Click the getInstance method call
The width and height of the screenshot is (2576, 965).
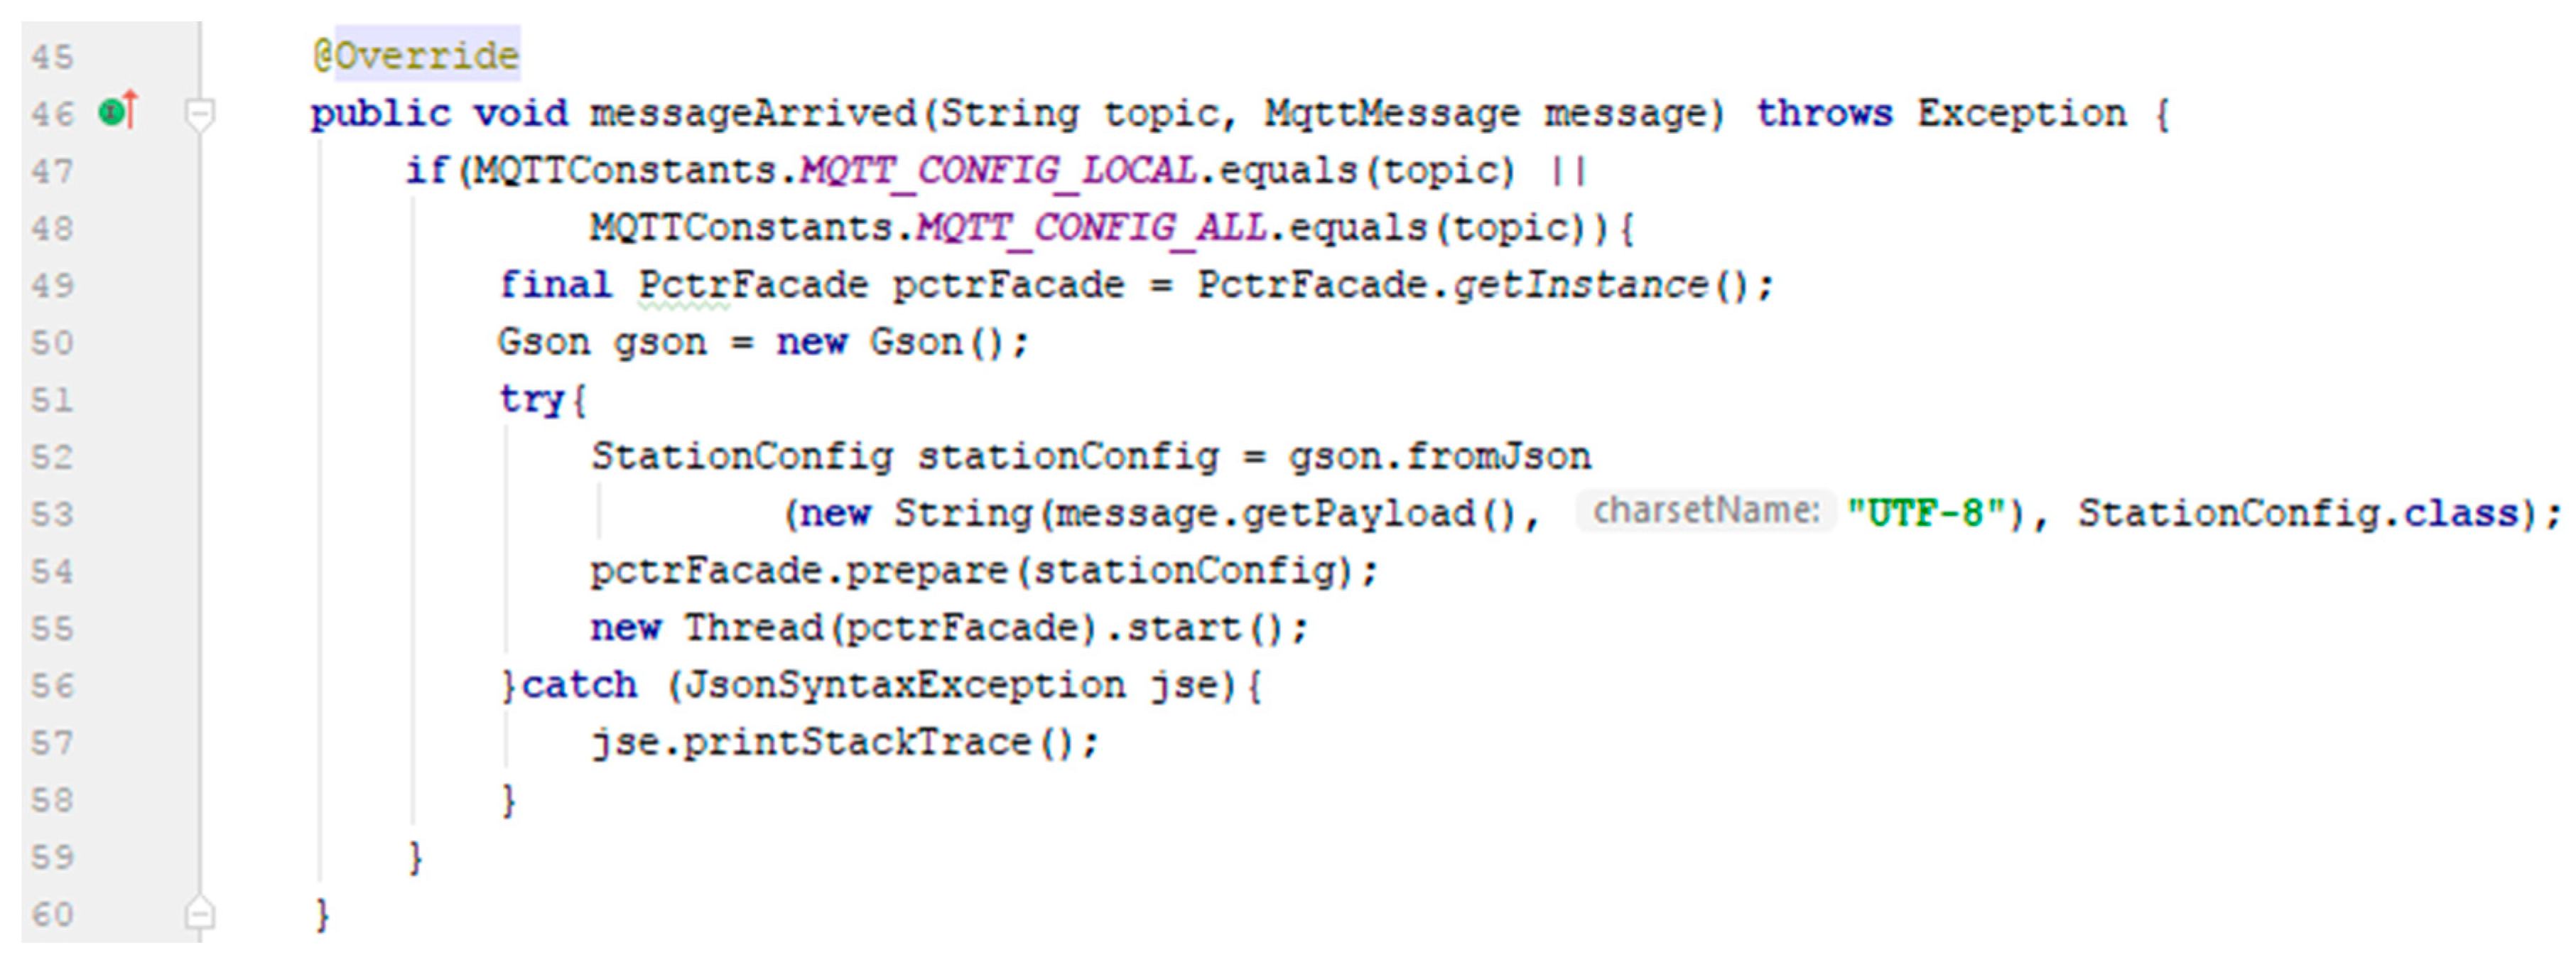tap(1580, 285)
